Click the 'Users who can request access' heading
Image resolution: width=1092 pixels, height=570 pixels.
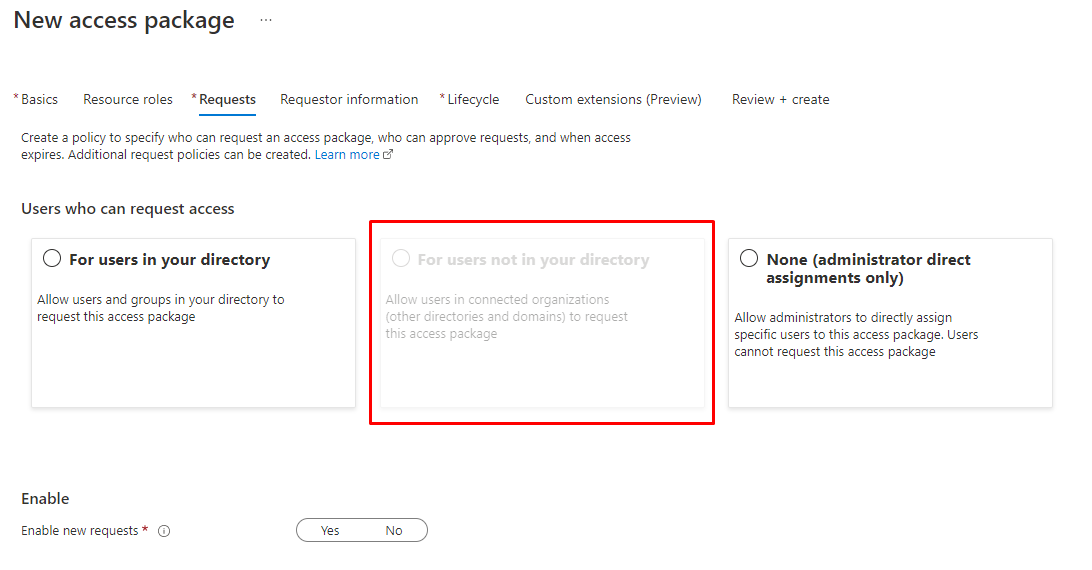pos(127,209)
